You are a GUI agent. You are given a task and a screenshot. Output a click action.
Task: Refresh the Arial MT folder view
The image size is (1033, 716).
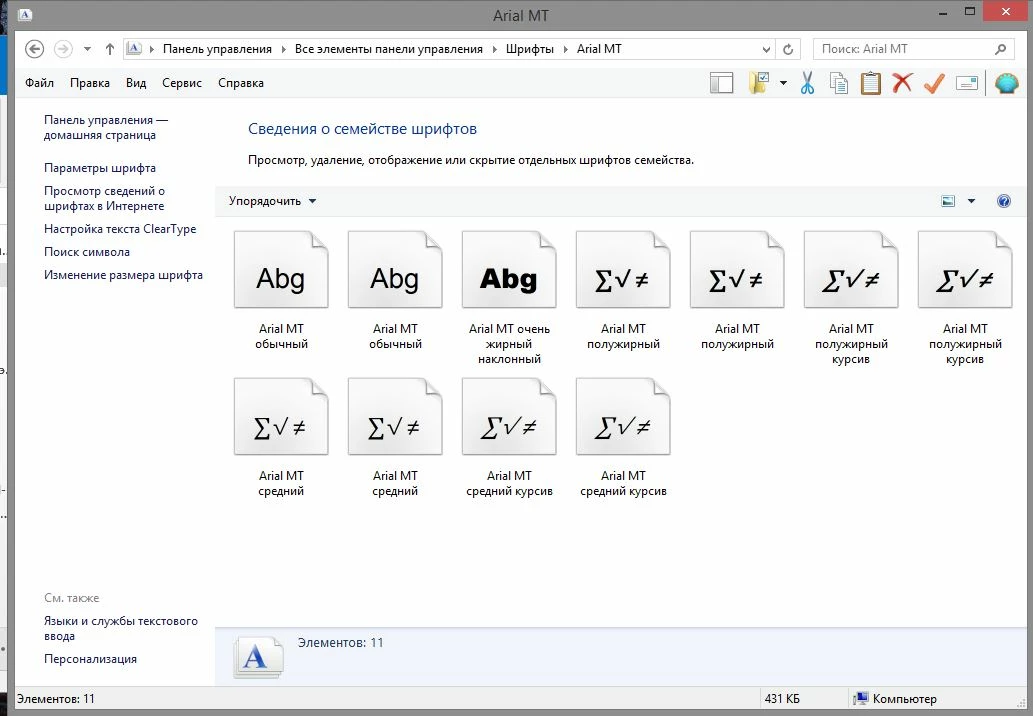coord(788,49)
